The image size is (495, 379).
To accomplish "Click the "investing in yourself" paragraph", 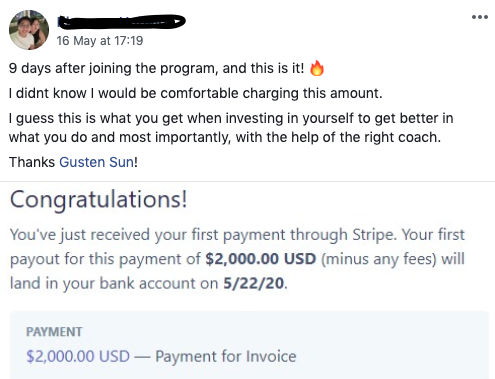I will (231, 128).
